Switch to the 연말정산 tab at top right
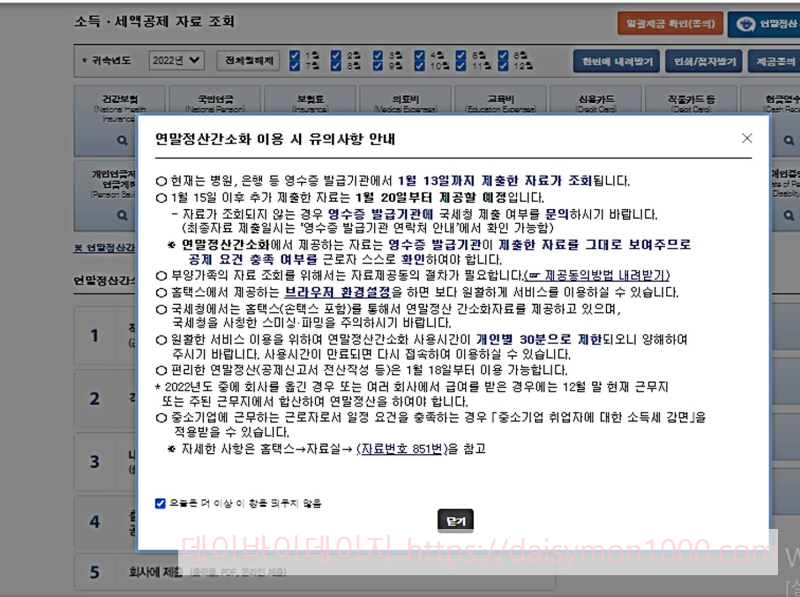The height and width of the screenshot is (597, 800). point(764,24)
